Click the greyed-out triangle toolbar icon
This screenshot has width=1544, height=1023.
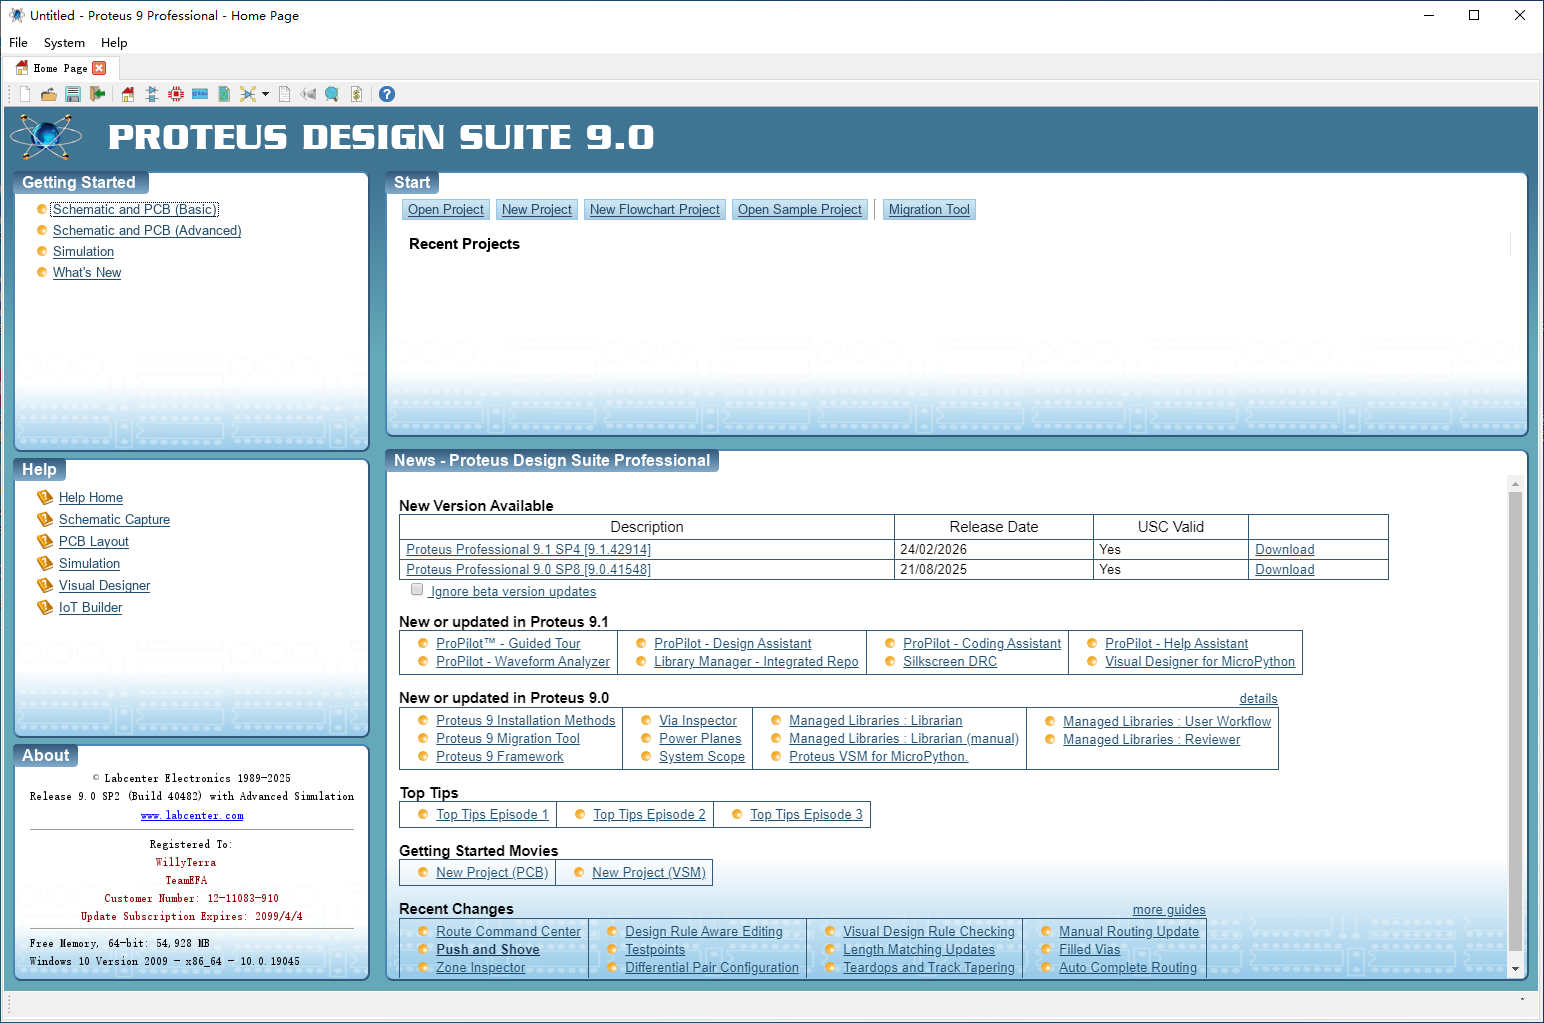(308, 94)
